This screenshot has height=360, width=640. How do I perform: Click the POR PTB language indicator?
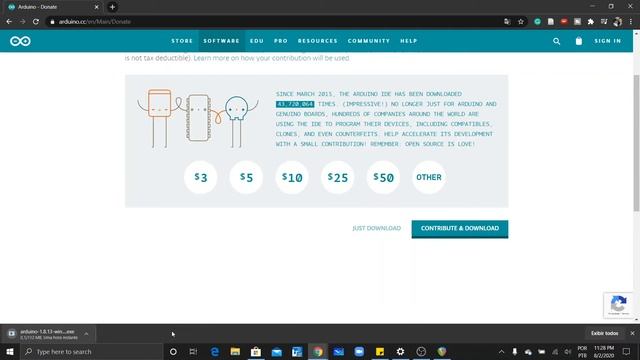(x=582, y=351)
